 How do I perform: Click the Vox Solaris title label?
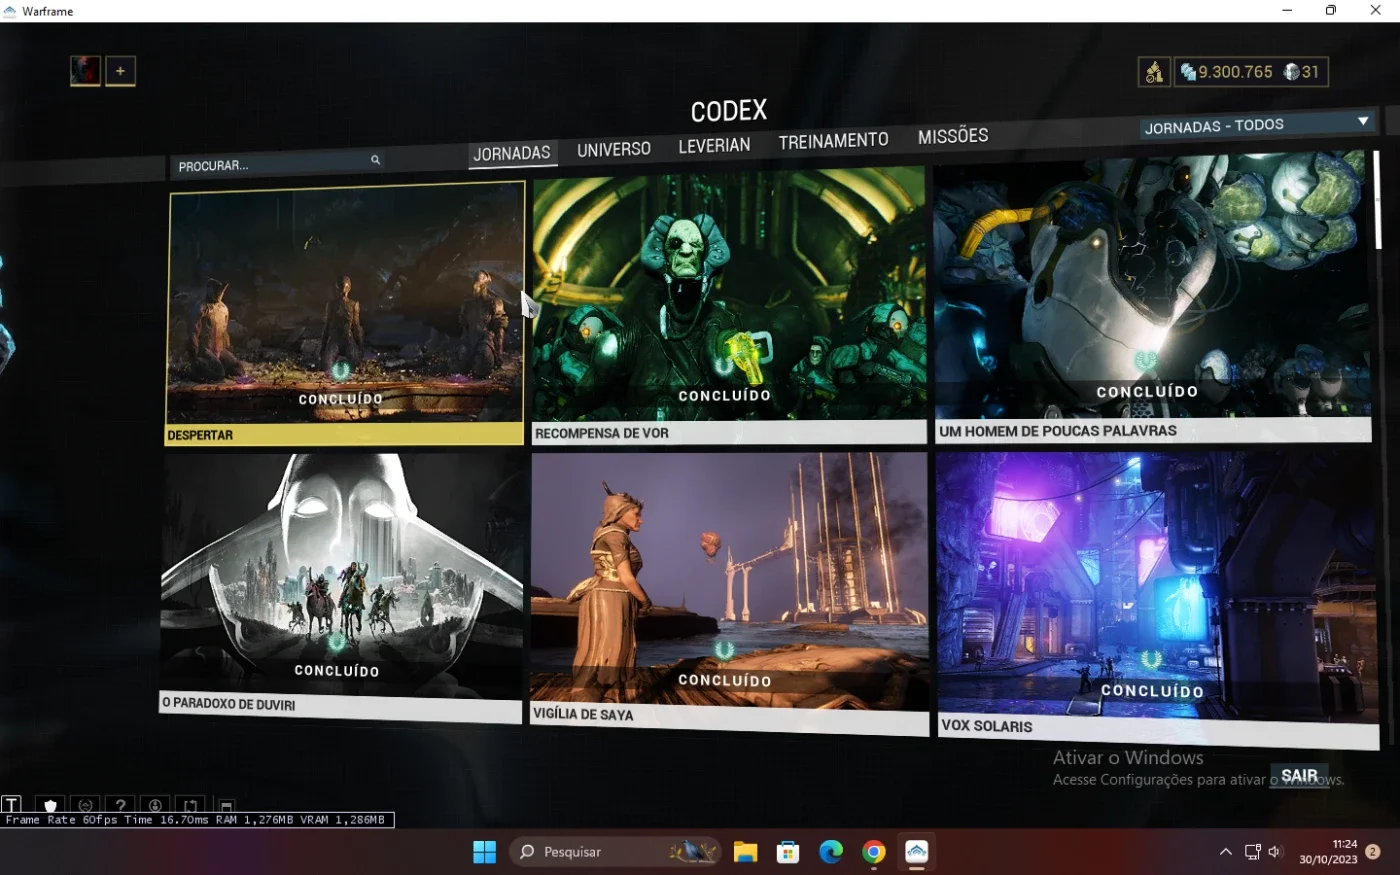pos(987,725)
